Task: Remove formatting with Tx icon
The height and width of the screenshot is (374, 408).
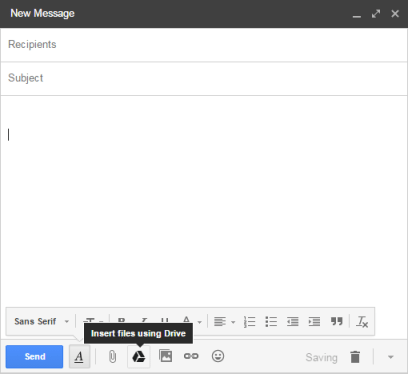Action: click(362, 322)
